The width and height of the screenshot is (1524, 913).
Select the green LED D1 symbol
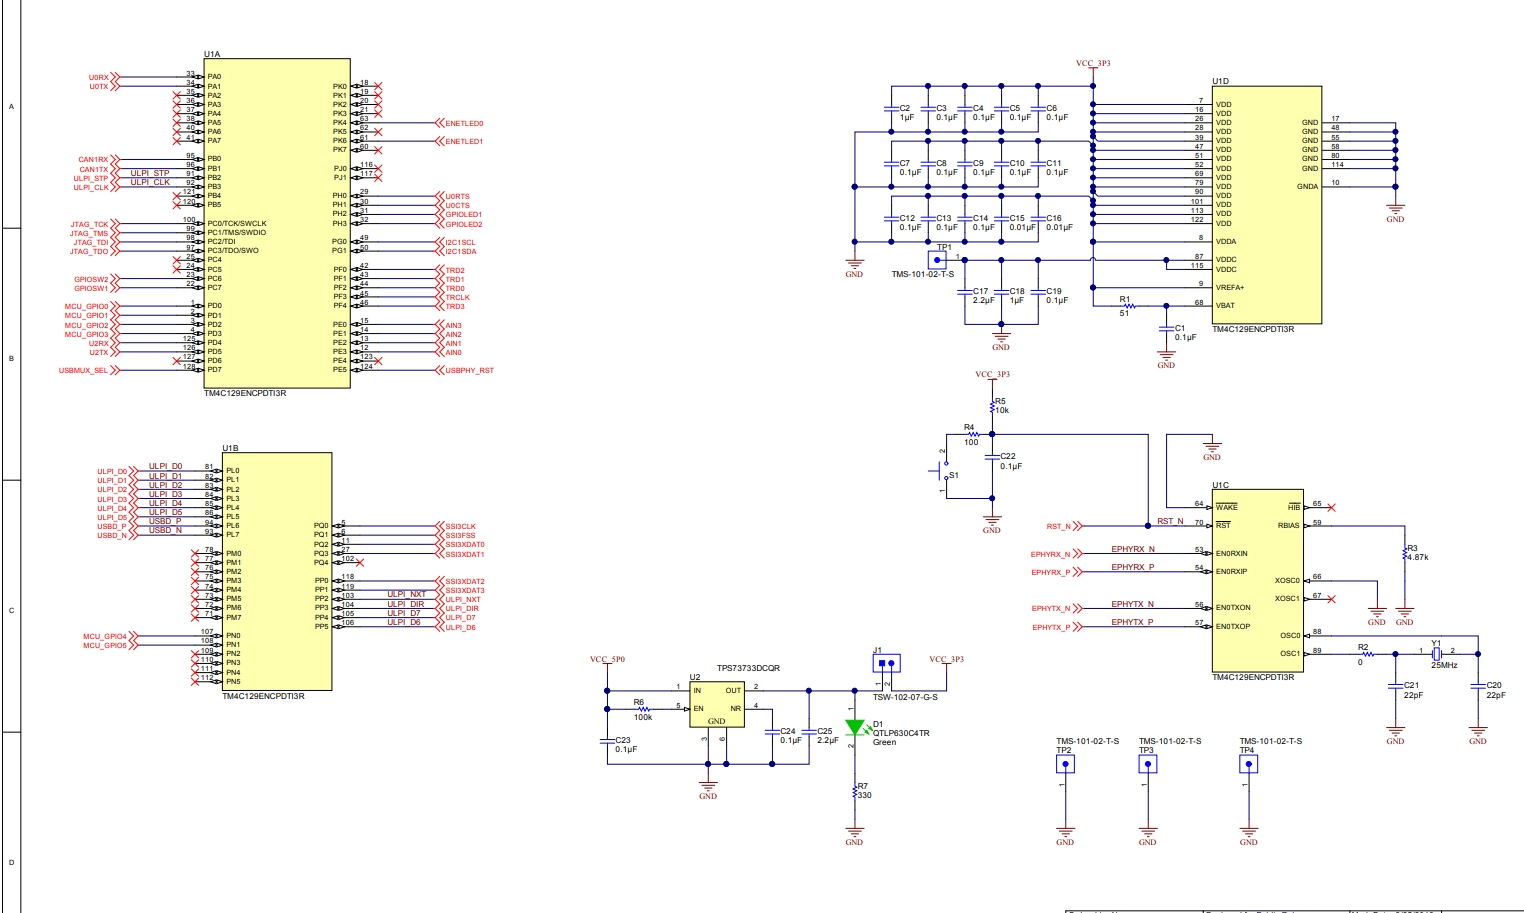(x=854, y=728)
